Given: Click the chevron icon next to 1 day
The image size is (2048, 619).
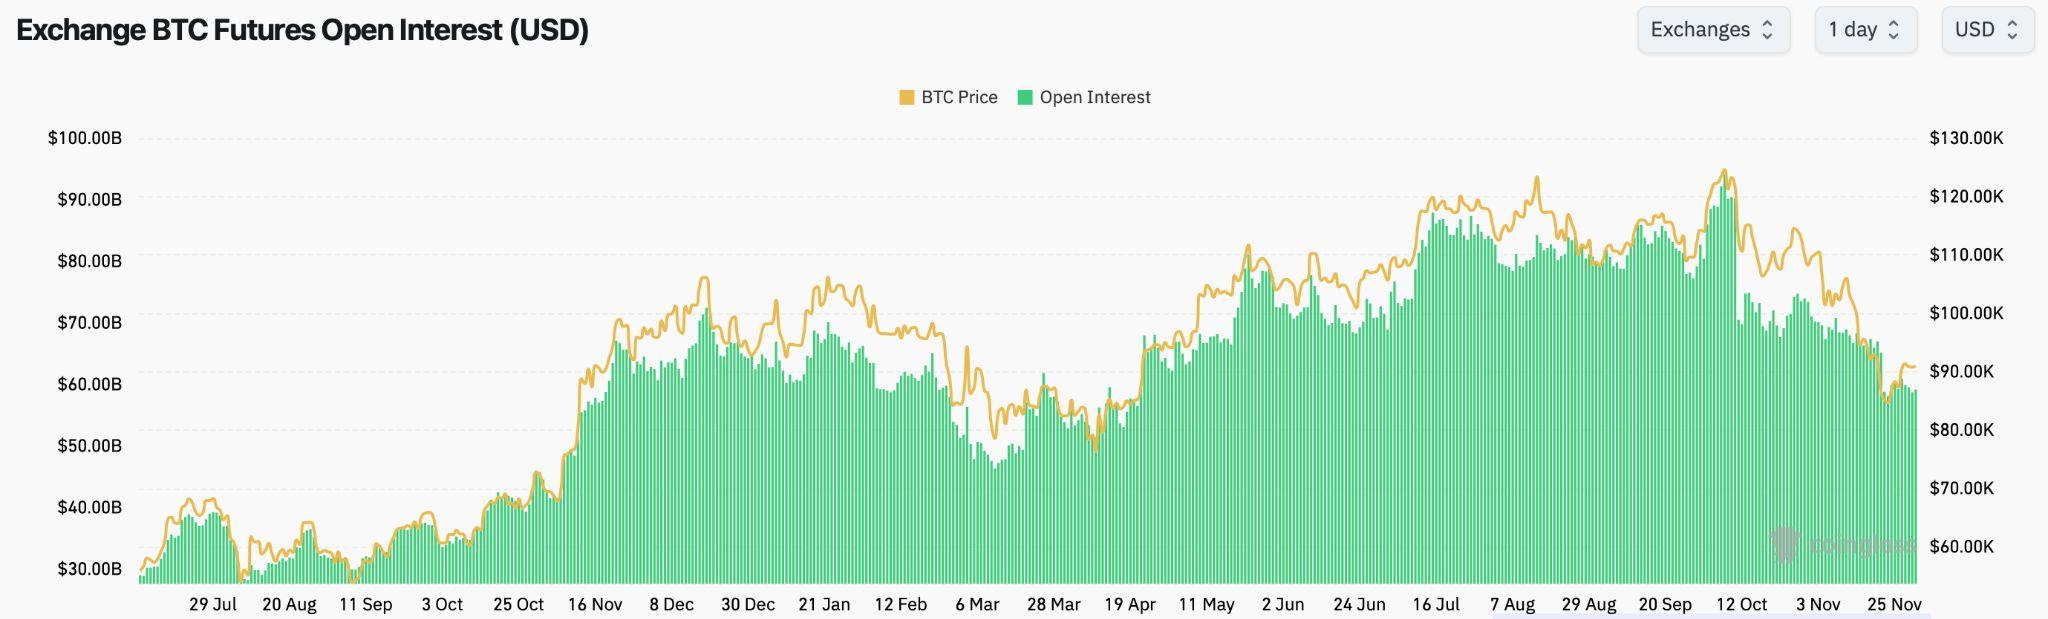Looking at the screenshot, I should [1893, 30].
